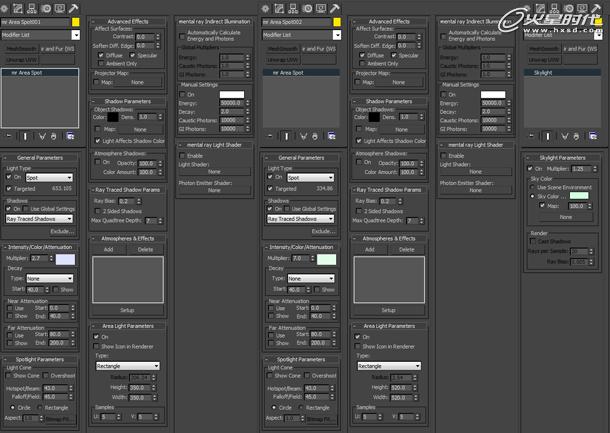Click the Skylight sky color map None button

566,217
